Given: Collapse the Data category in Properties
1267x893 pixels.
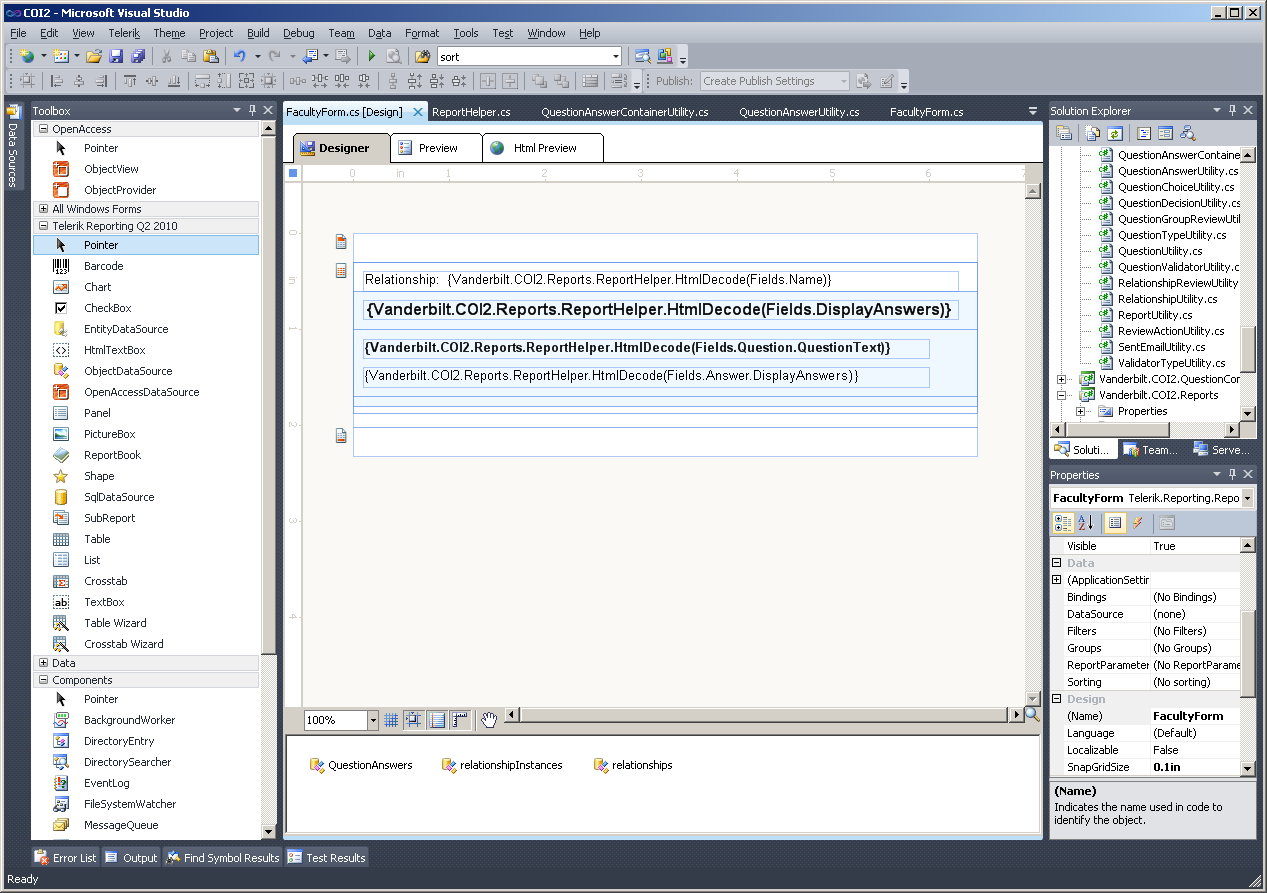Looking at the screenshot, I should pyautogui.click(x=1057, y=563).
